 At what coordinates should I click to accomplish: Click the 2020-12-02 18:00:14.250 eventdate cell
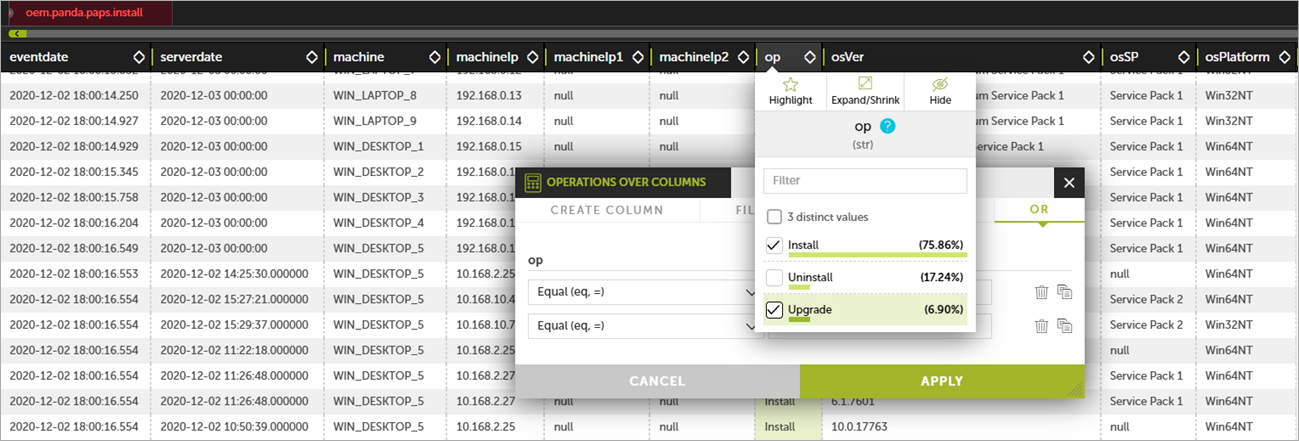74,95
